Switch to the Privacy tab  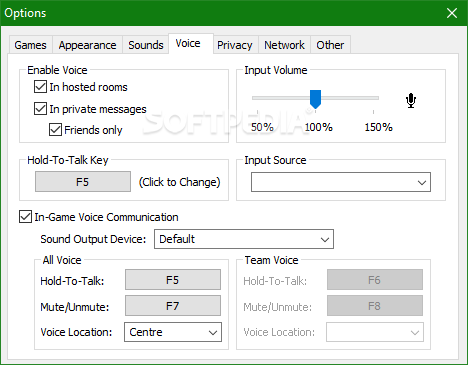tap(235, 45)
